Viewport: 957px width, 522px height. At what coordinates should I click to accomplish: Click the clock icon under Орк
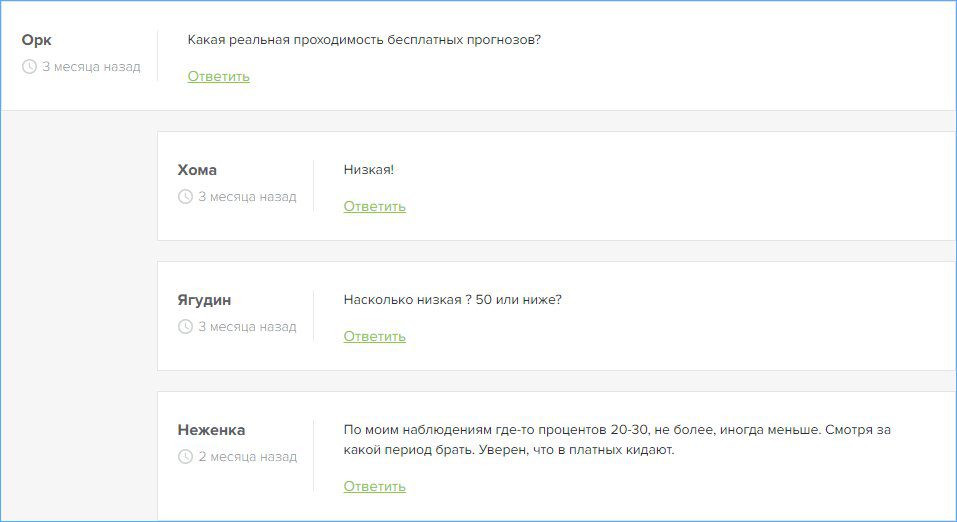pyautogui.click(x=29, y=67)
